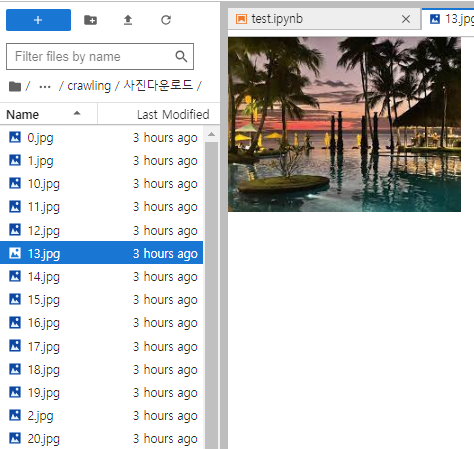Image resolution: width=474 pixels, height=449 pixels.
Task: Click the image icon of 19.jpg
Action: point(15,392)
